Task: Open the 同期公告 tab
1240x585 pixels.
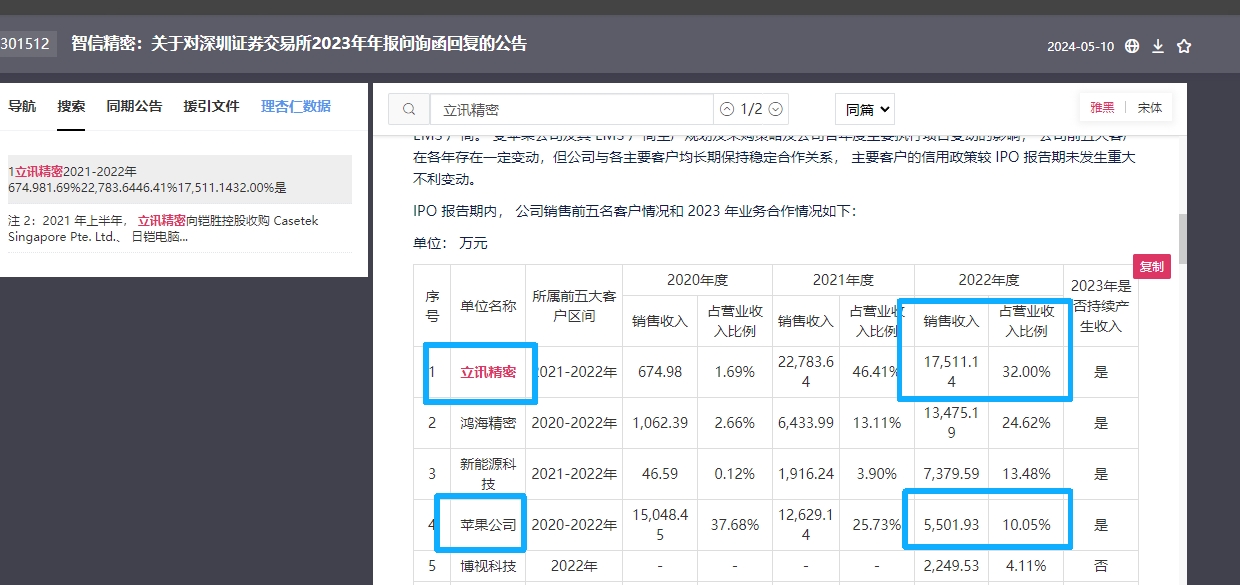Action: (x=134, y=106)
